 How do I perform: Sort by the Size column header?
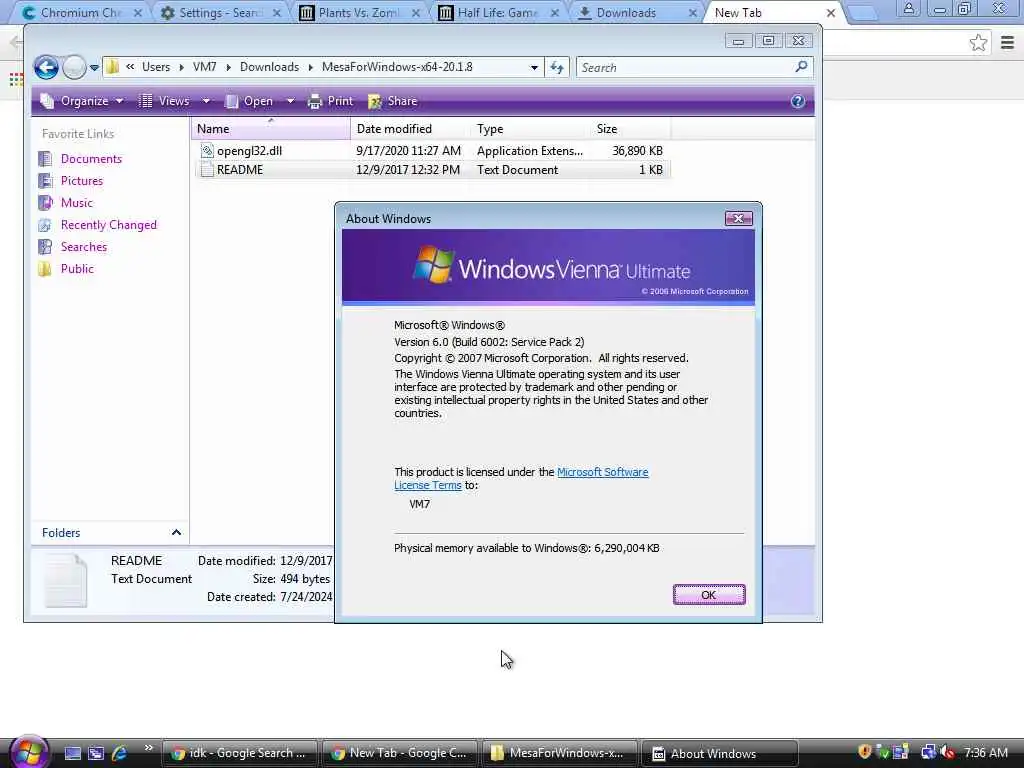point(630,129)
